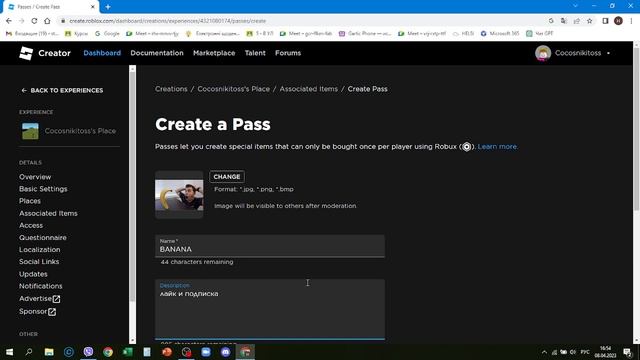Image resolution: width=640 pixels, height=360 pixels.
Task: Open Zoom from the taskbar
Action: [x=206, y=352]
